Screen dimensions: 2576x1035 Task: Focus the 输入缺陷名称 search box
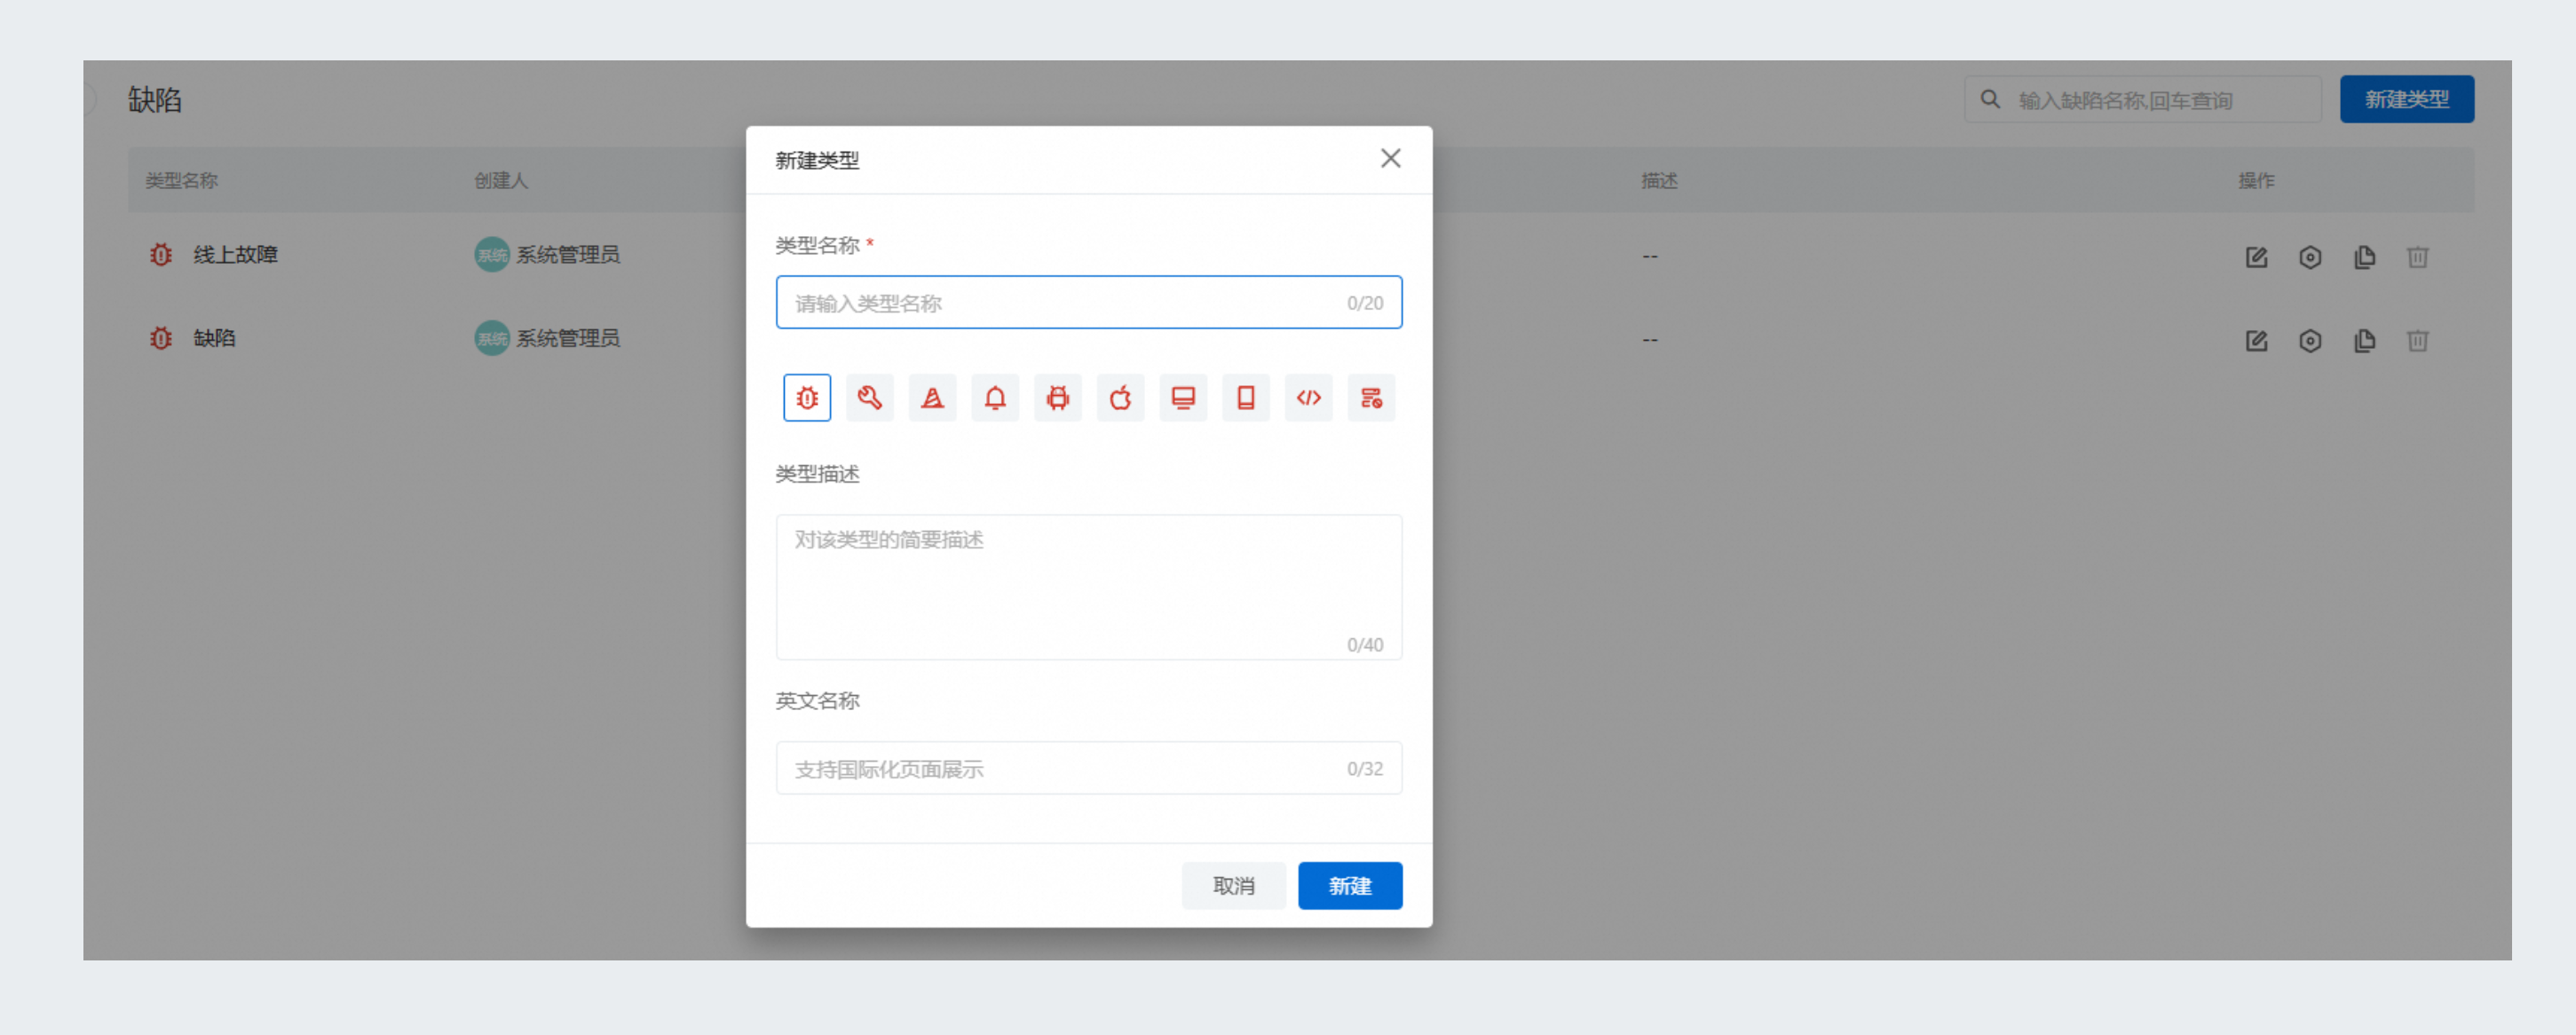pyautogui.click(x=2142, y=100)
